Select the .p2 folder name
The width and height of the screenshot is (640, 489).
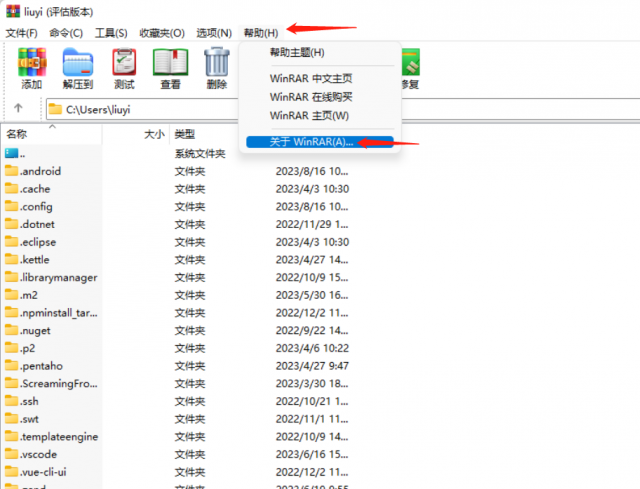[x=28, y=348]
